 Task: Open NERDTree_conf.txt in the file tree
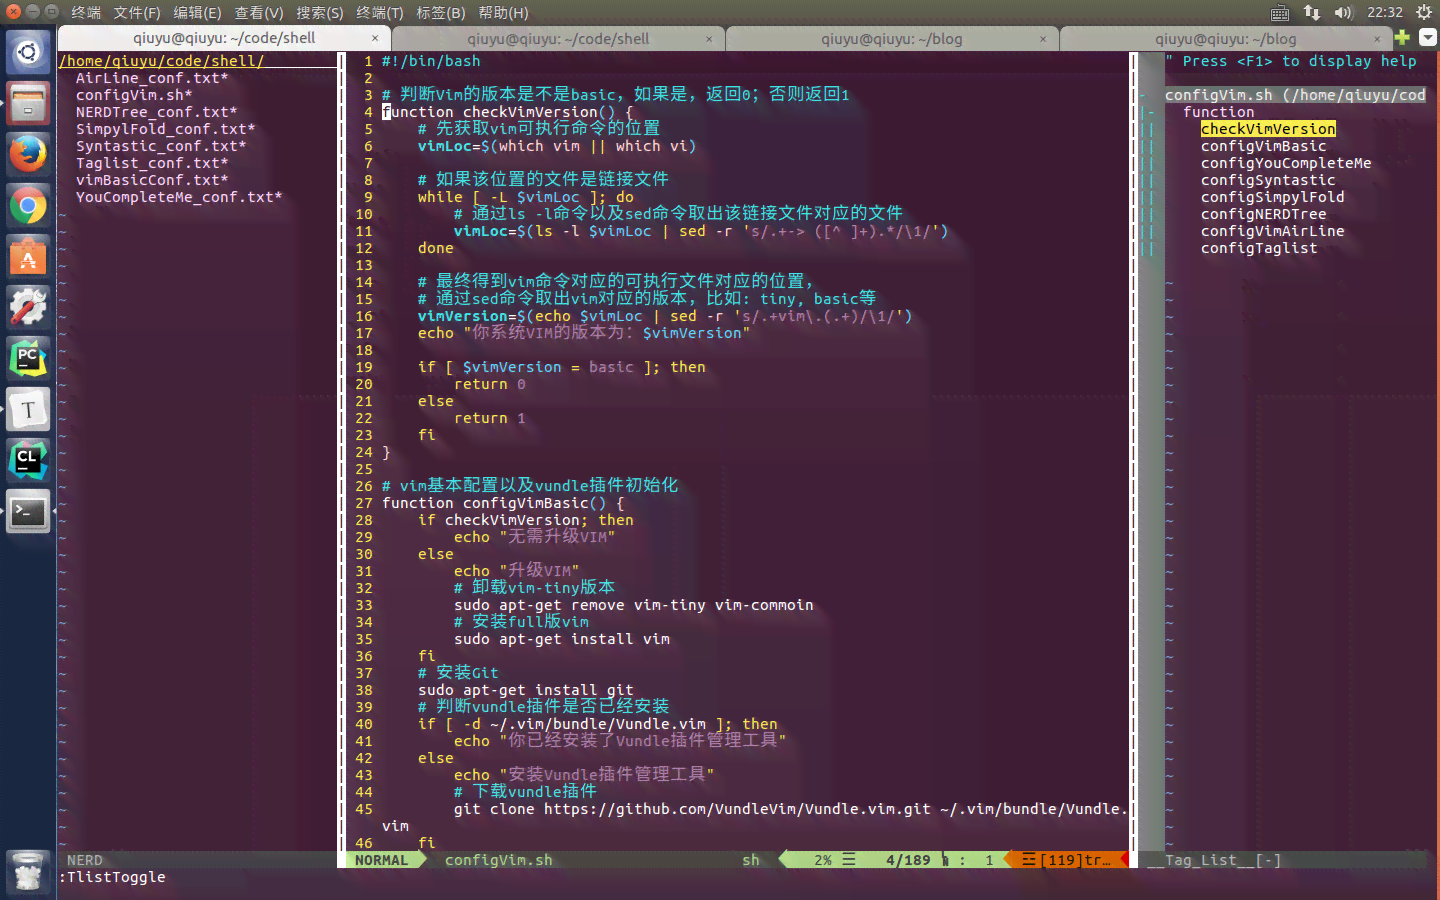click(156, 112)
